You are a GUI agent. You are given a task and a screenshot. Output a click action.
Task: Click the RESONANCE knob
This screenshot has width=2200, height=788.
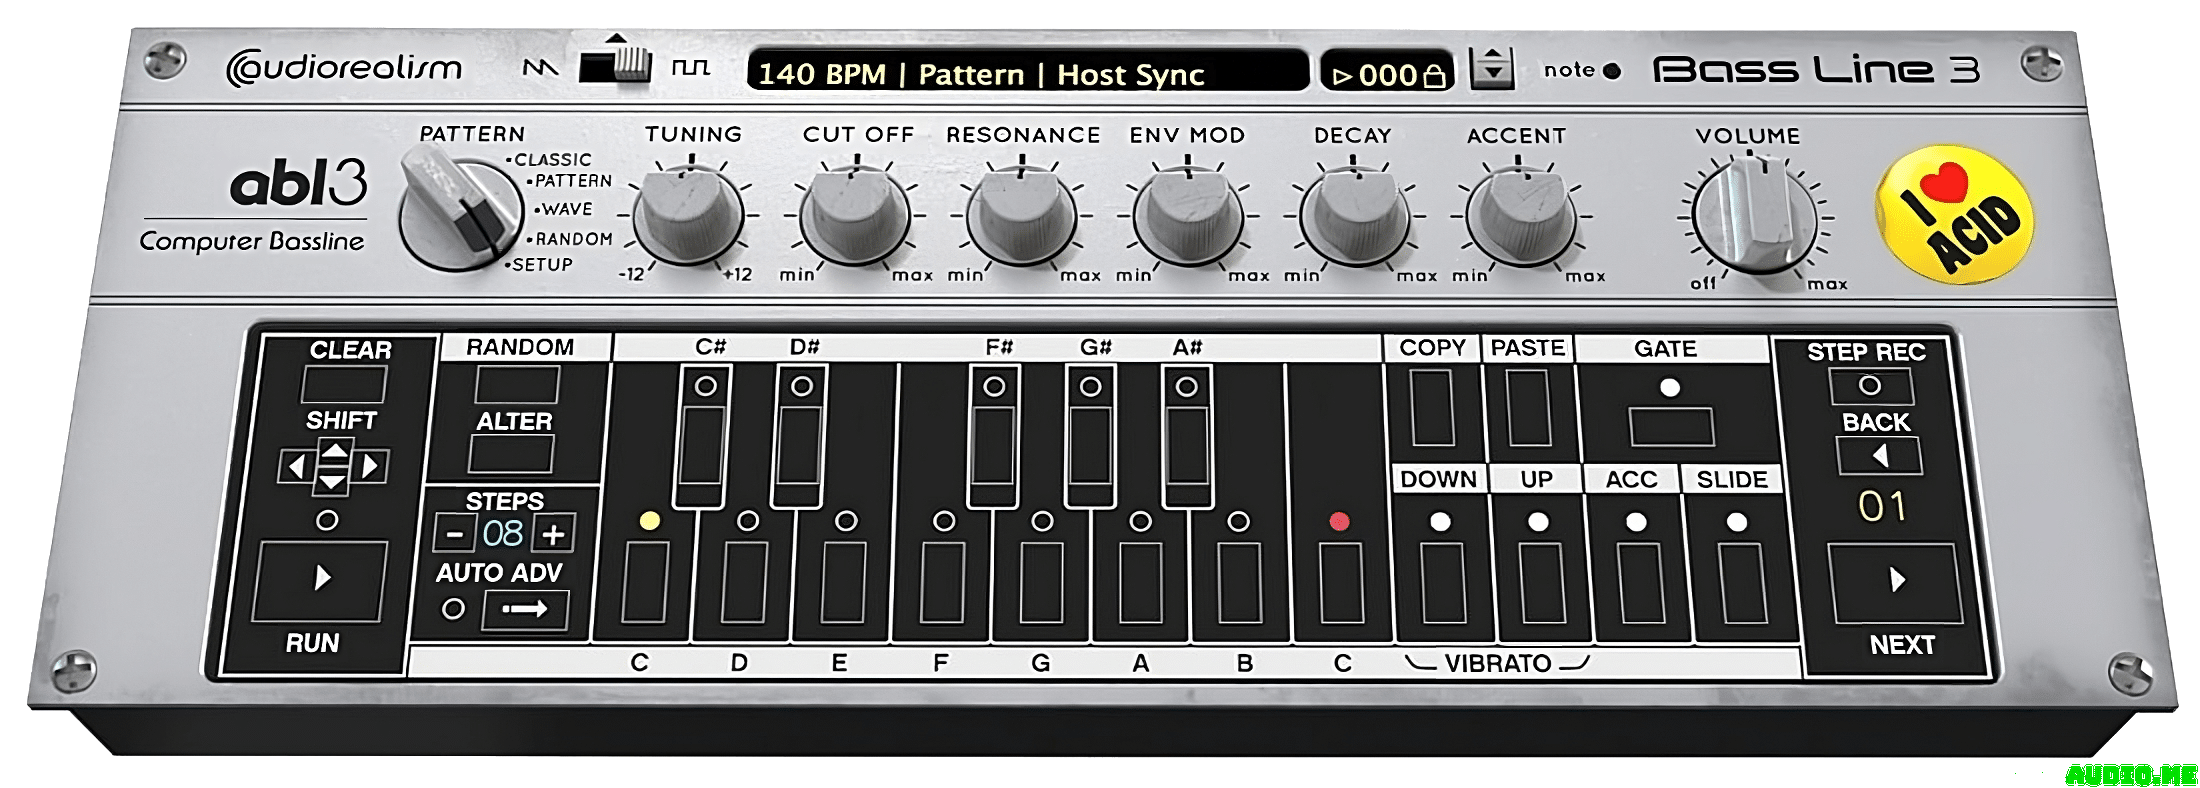(1021, 214)
